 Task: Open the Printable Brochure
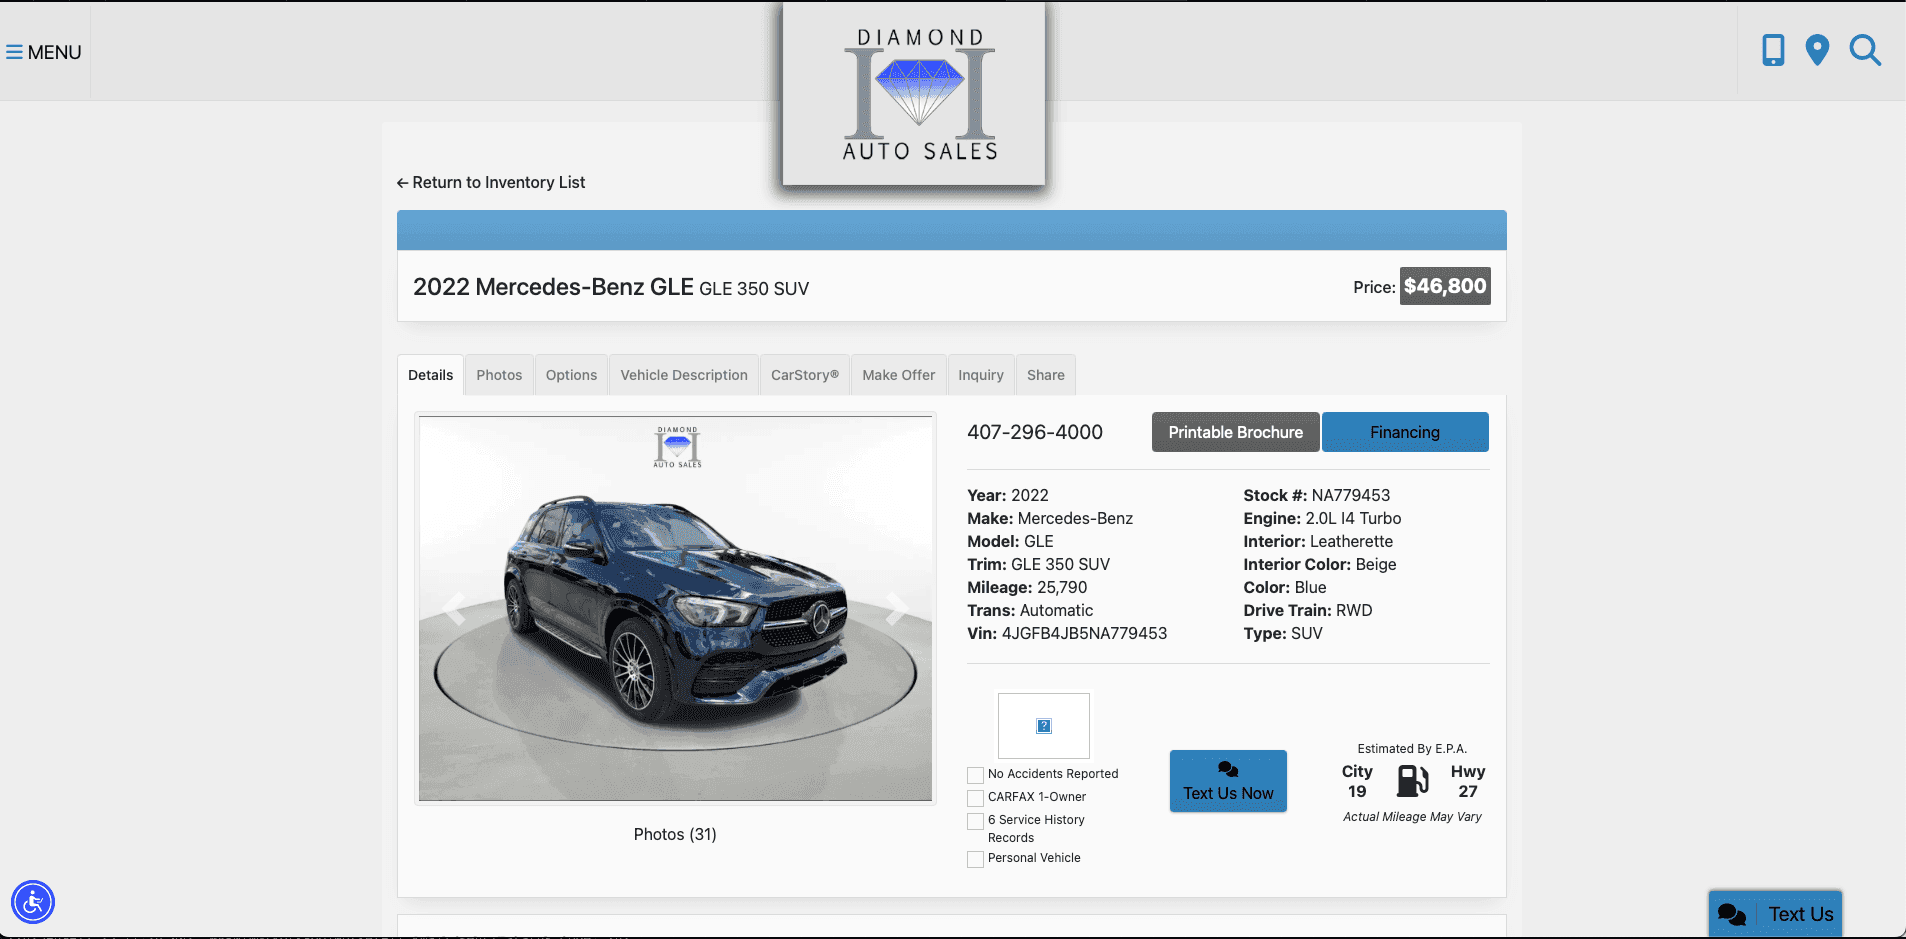click(1235, 432)
